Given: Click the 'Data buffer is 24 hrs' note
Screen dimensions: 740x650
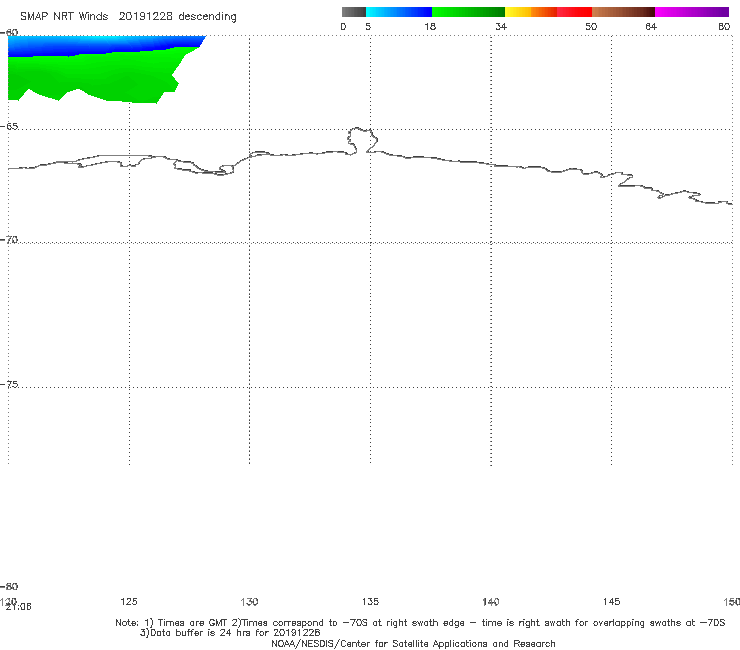Looking at the screenshot, I should point(230,633).
